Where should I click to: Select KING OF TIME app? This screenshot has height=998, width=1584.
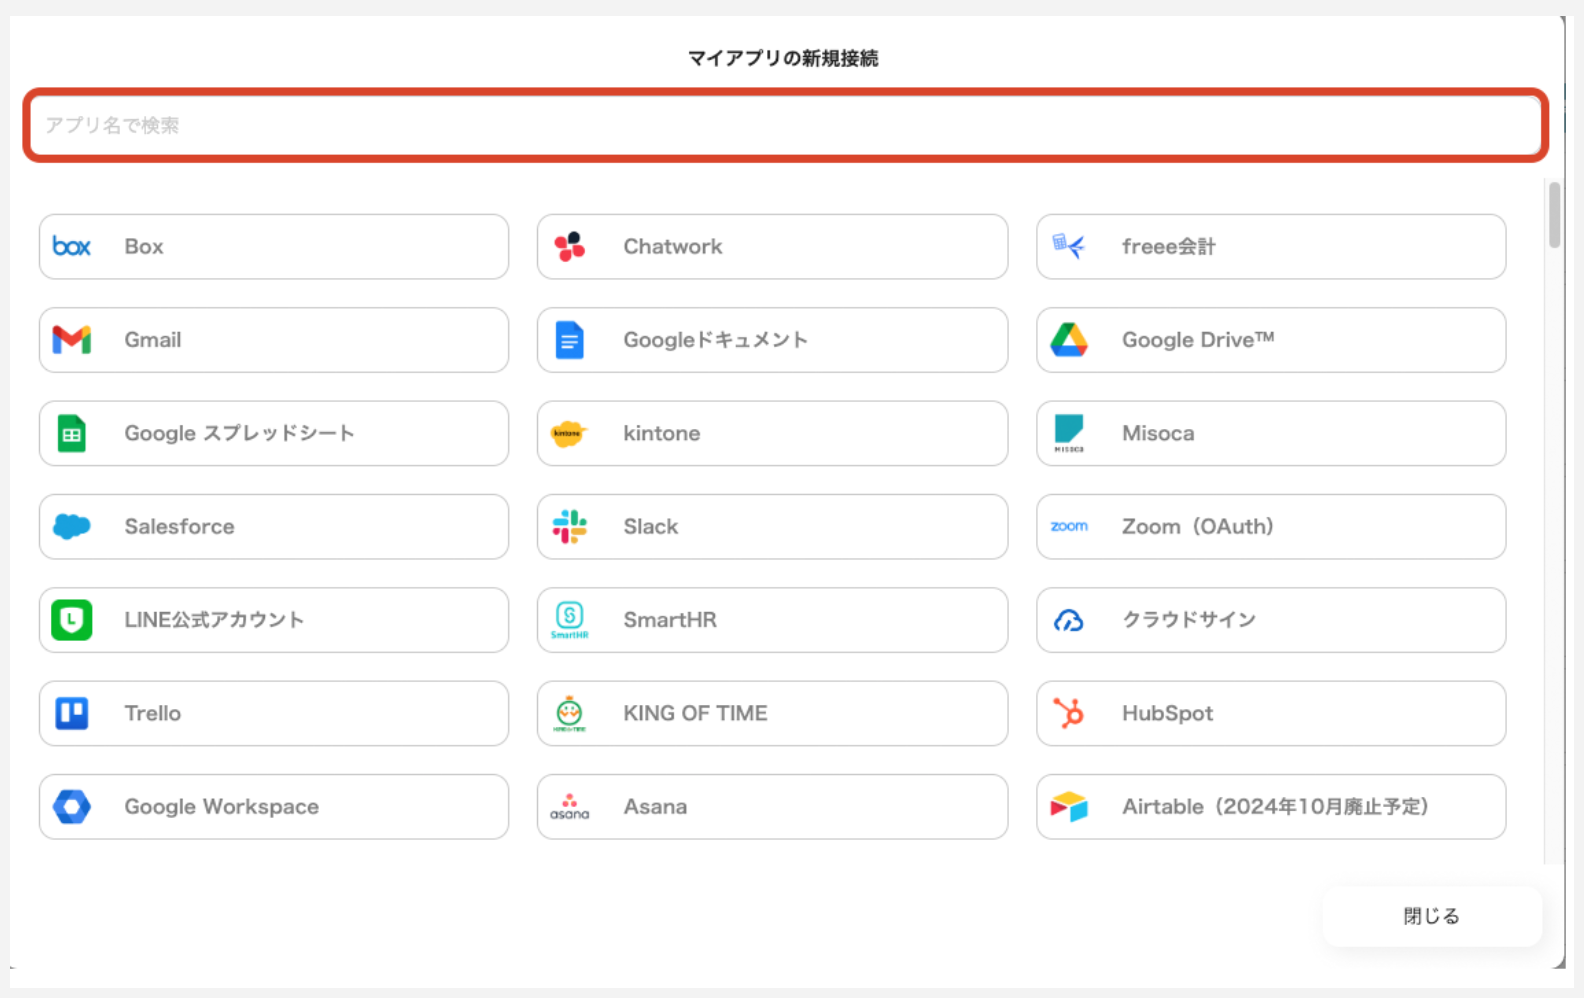pos(771,713)
